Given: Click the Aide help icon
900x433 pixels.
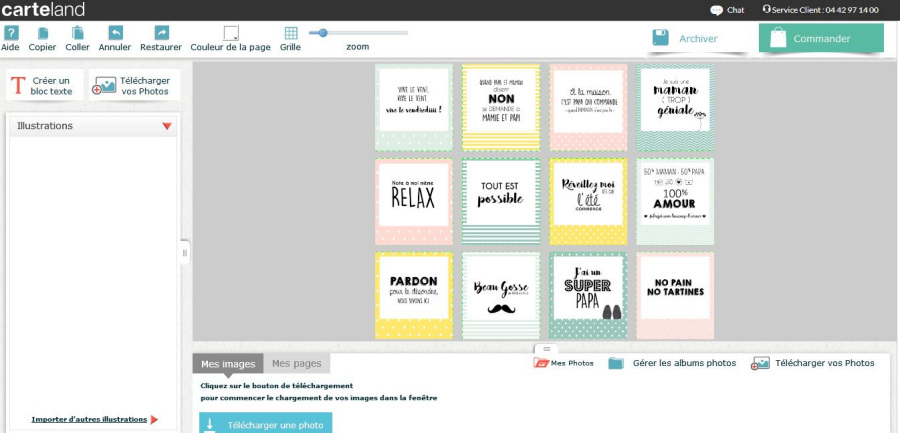Looking at the screenshot, I should [11, 33].
